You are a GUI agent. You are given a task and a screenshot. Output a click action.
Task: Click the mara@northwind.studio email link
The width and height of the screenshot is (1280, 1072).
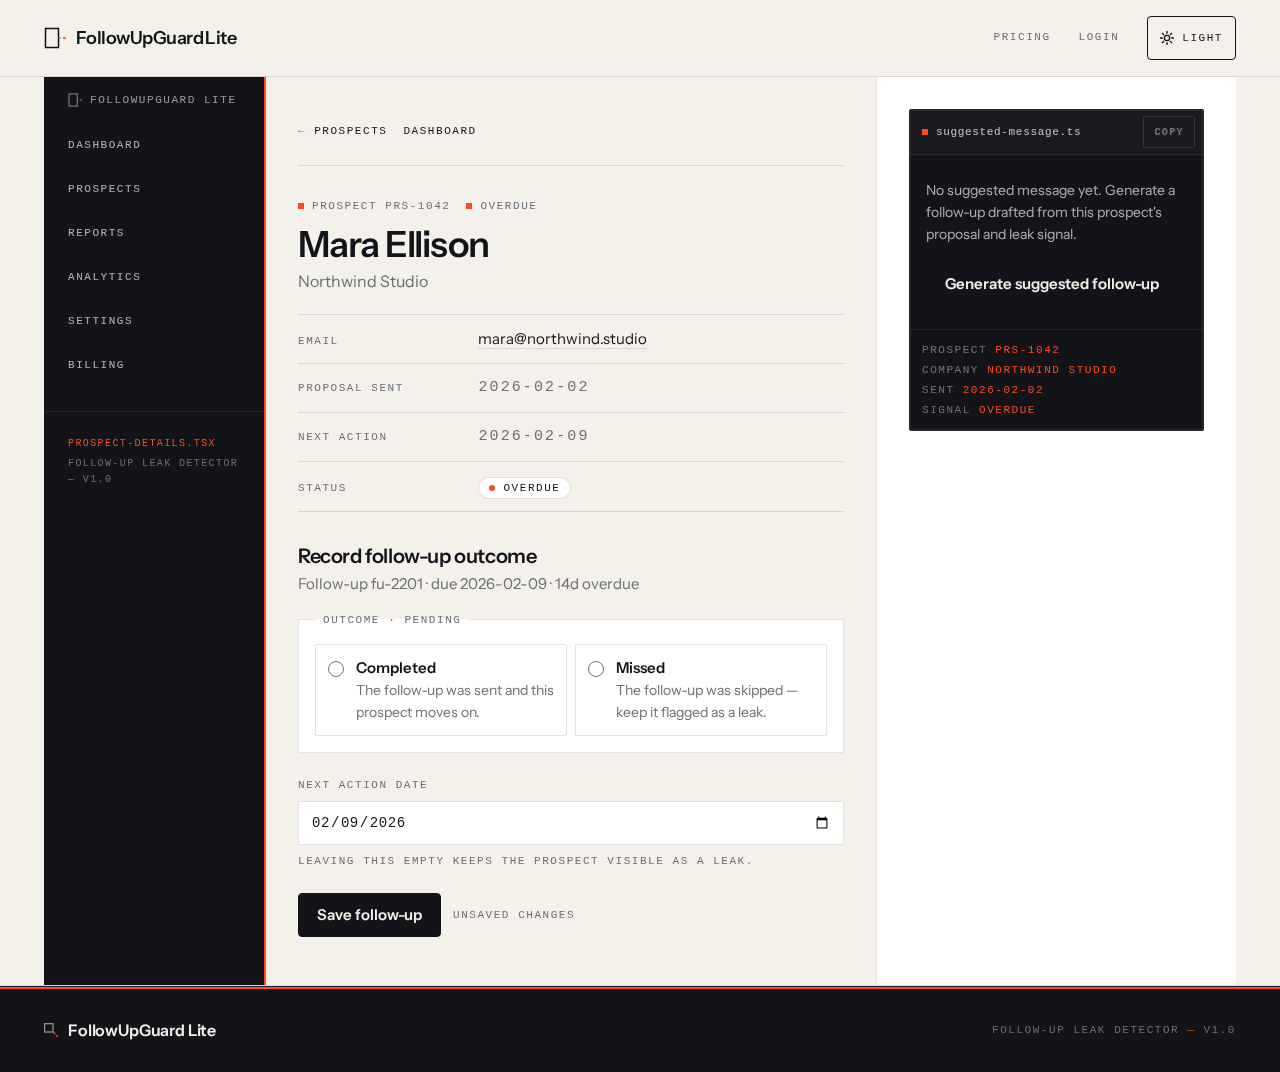pos(562,339)
